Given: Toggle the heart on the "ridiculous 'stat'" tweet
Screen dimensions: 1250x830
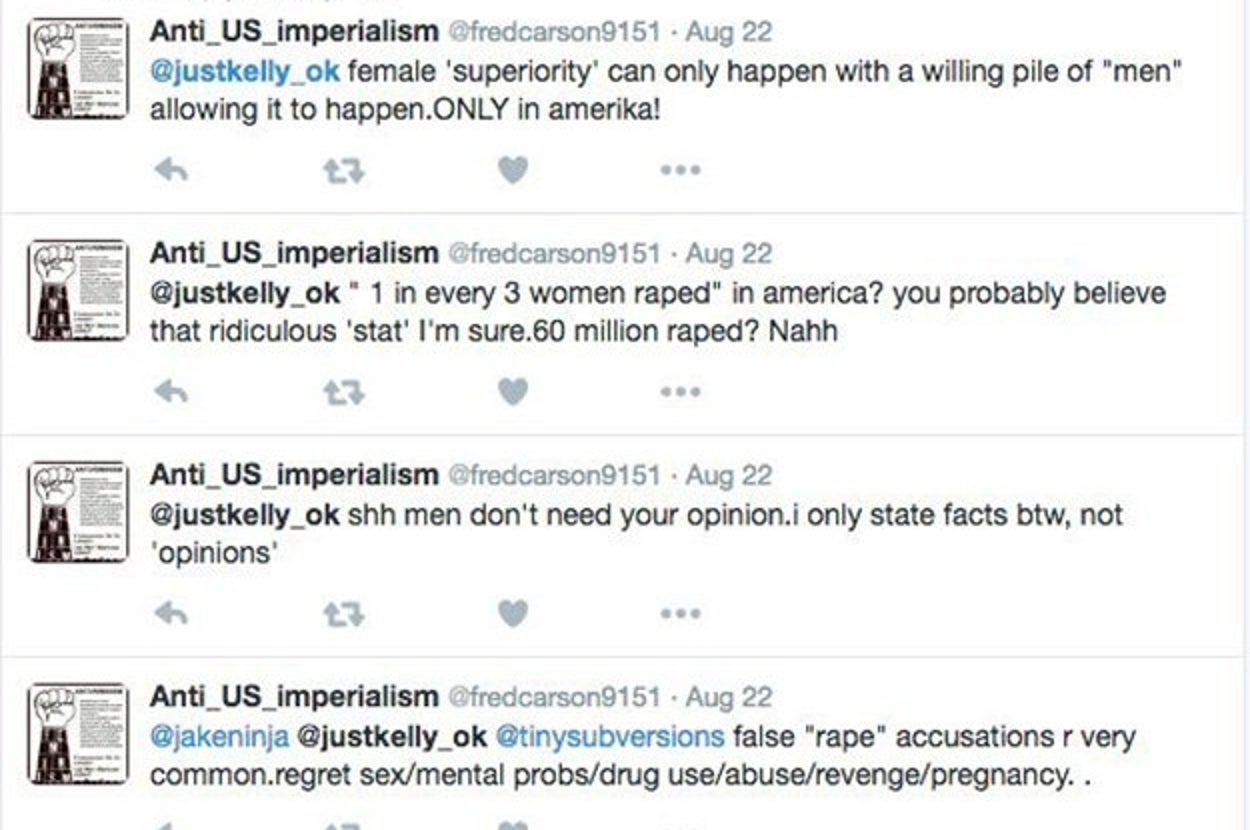Looking at the screenshot, I should 513,392.
